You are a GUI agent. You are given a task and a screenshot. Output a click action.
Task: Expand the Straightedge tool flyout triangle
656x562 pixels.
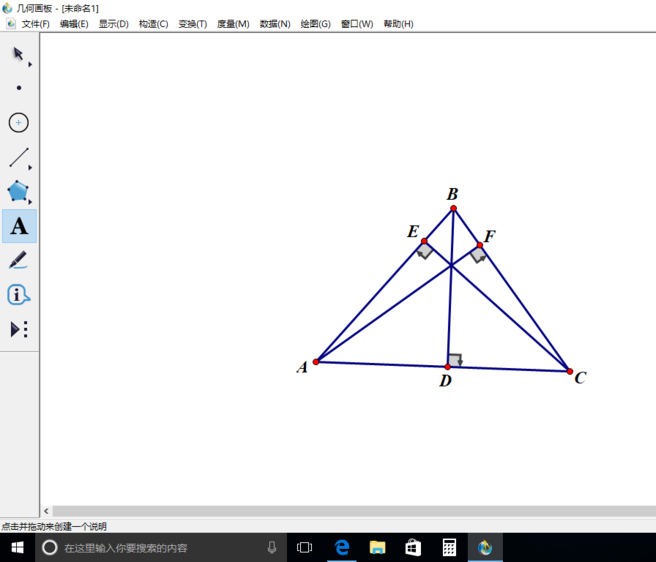tap(30, 167)
